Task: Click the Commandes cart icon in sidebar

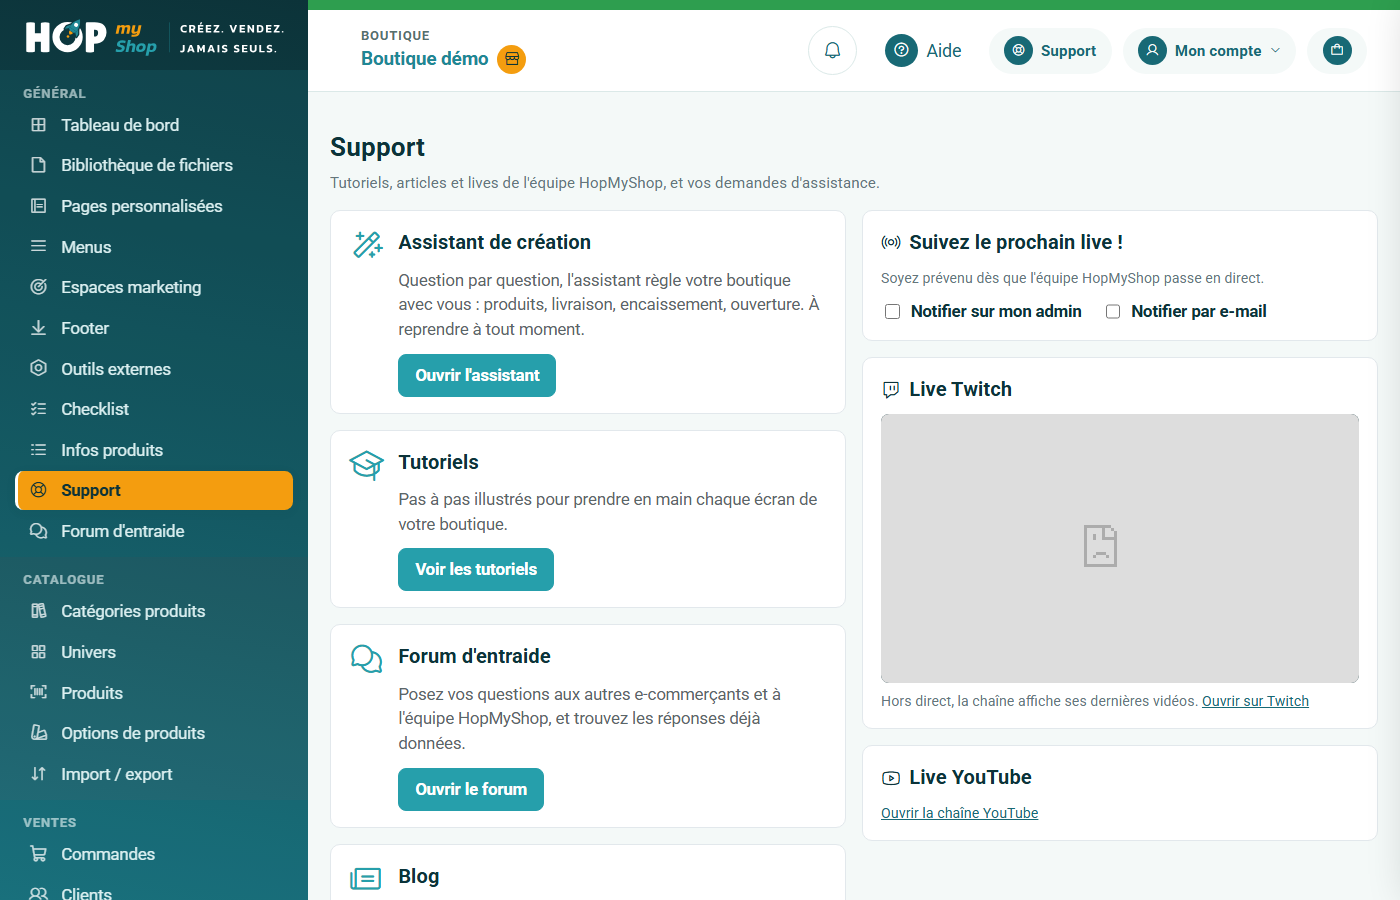Action: pyautogui.click(x=39, y=854)
